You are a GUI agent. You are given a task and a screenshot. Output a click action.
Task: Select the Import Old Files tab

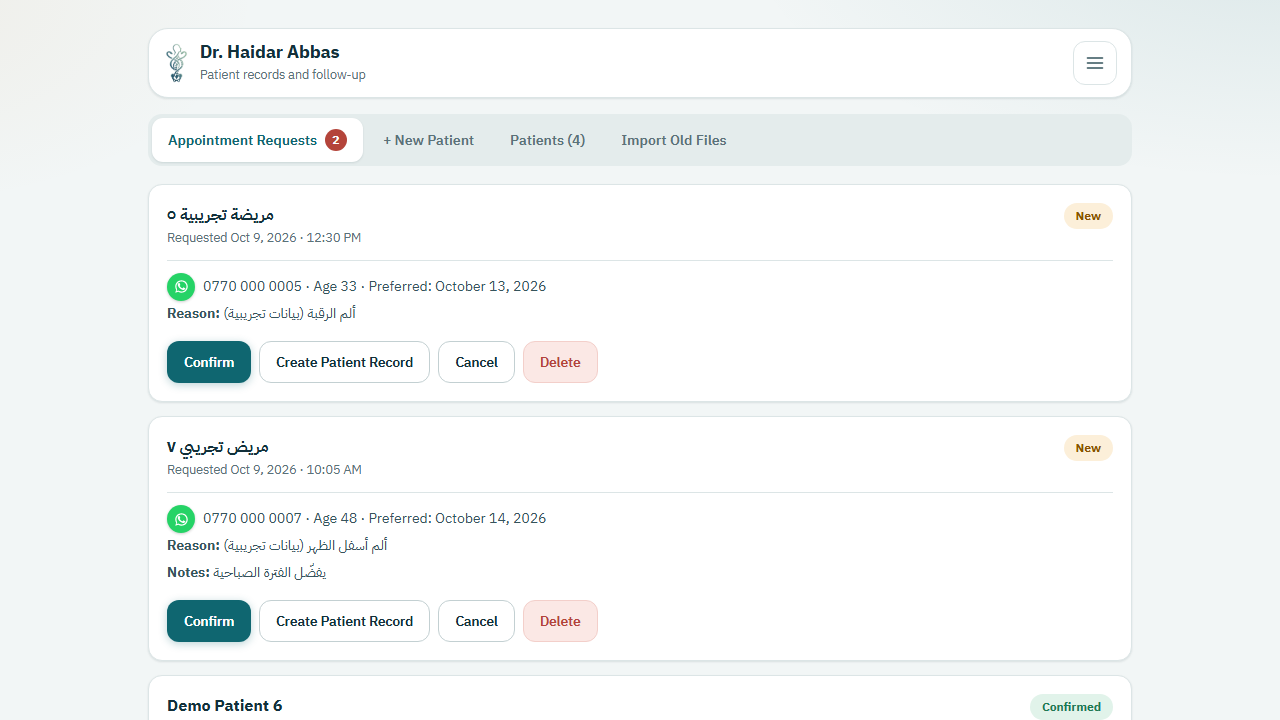click(x=674, y=140)
